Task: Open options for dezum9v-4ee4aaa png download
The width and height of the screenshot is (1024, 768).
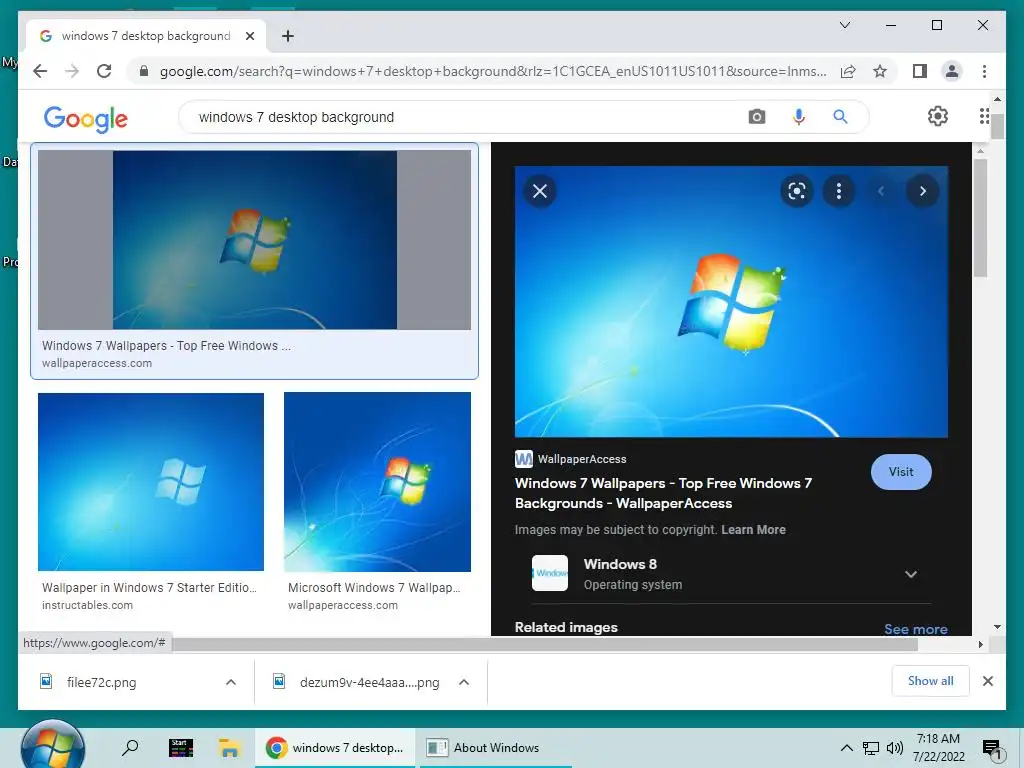Action: pos(464,682)
